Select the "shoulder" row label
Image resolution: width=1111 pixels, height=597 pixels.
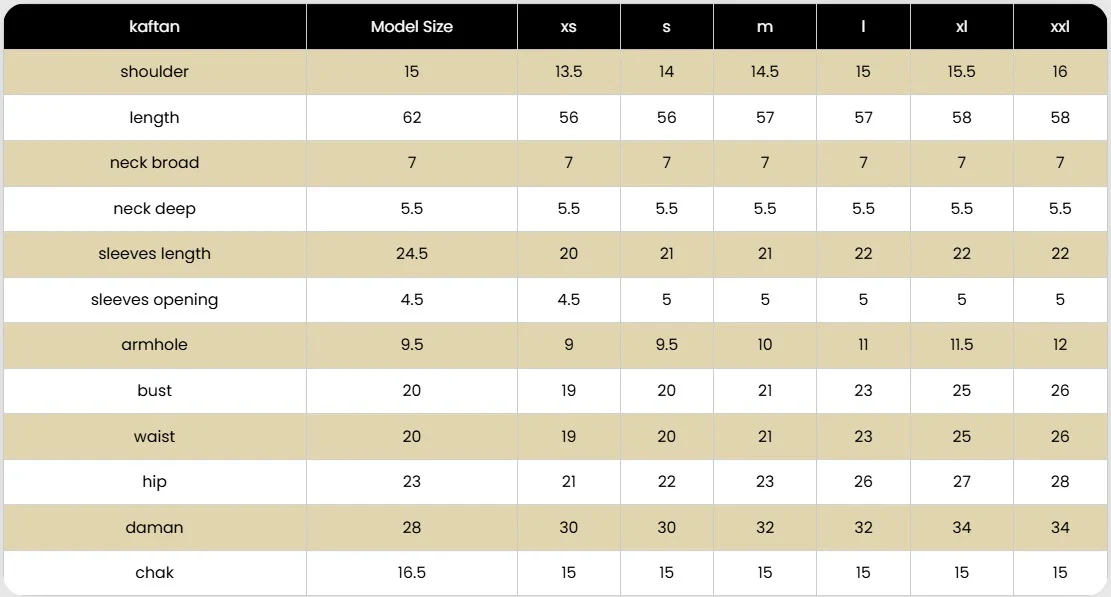pyautogui.click(x=155, y=72)
